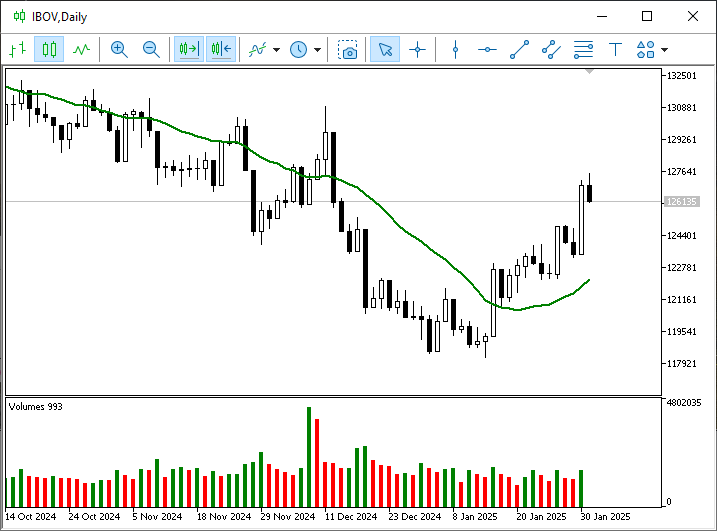Select the cursor arrow tool
Image resolution: width=717 pixels, height=531 pixels.
tap(385, 49)
